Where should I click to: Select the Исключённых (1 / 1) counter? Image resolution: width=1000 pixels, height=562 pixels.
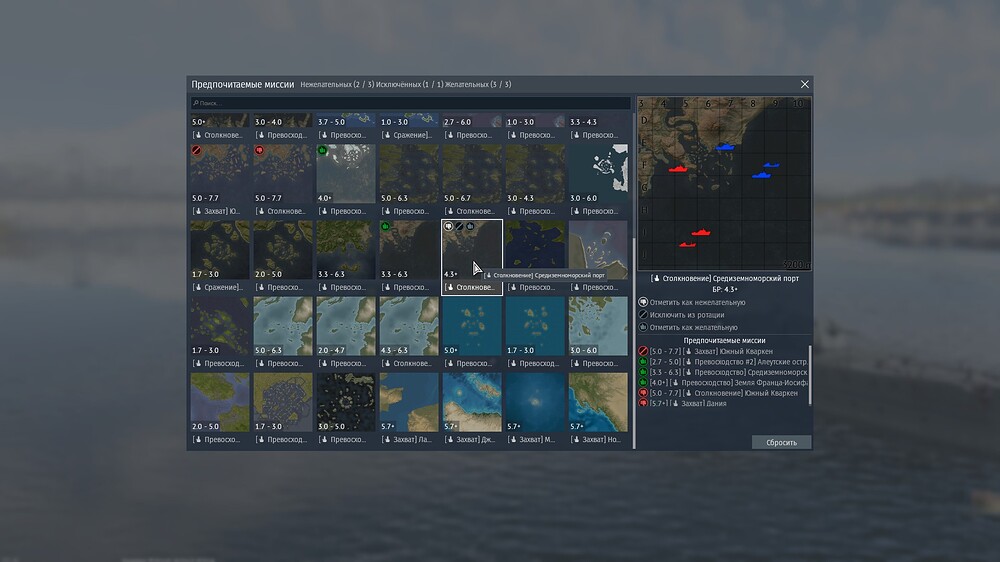pos(409,84)
